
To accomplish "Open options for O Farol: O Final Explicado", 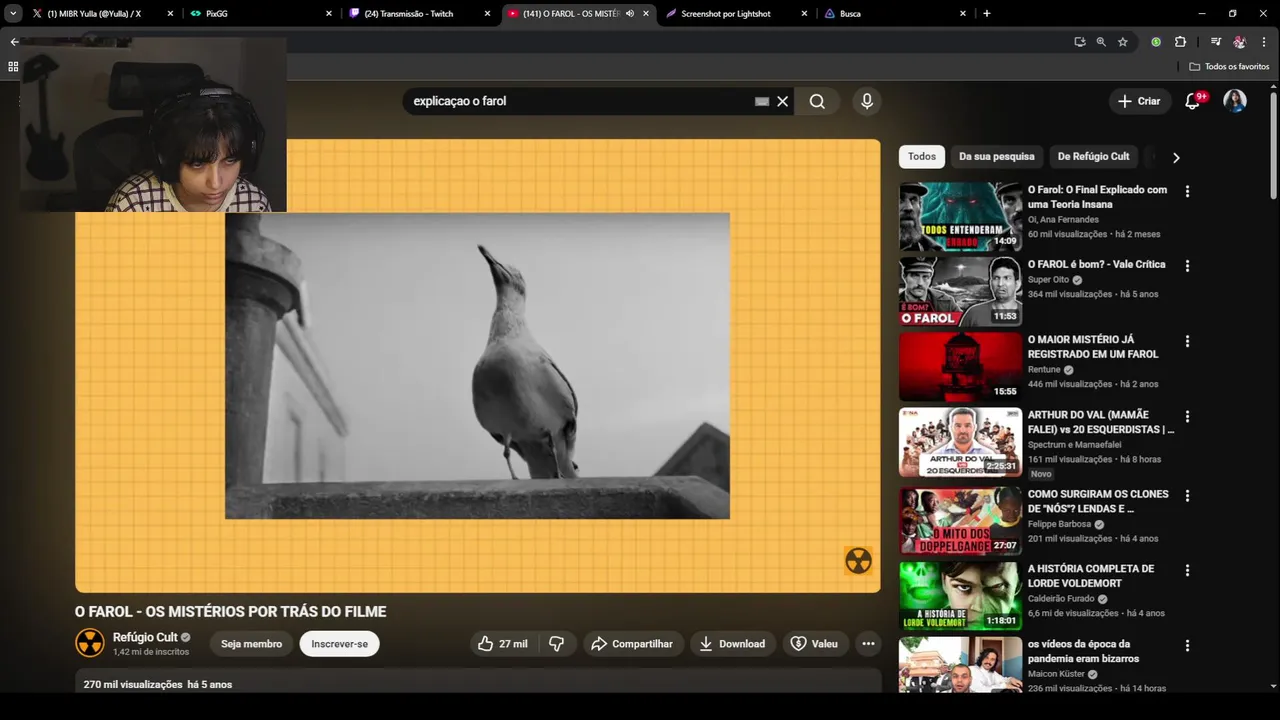I will (1187, 191).
